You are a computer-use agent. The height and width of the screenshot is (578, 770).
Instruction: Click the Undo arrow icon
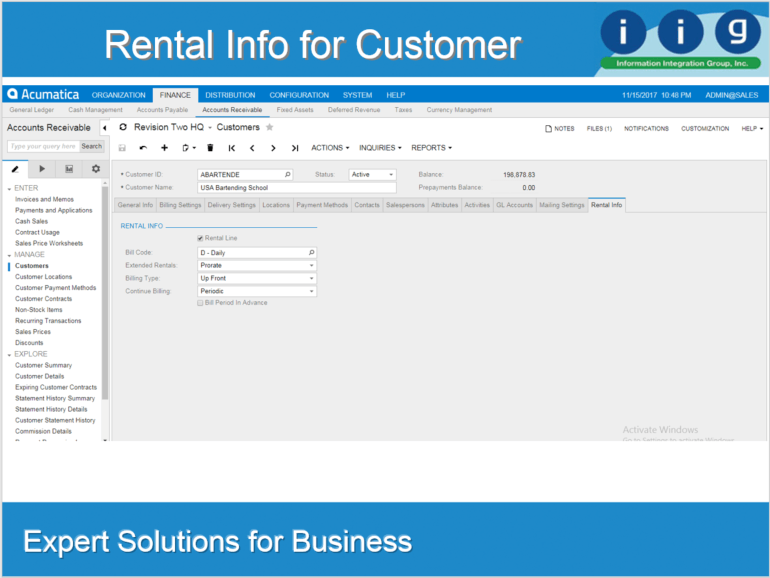click(x=143, y=148)
